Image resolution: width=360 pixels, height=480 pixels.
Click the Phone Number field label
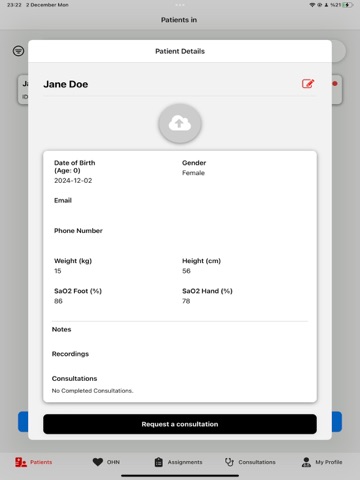pos(78,231)
